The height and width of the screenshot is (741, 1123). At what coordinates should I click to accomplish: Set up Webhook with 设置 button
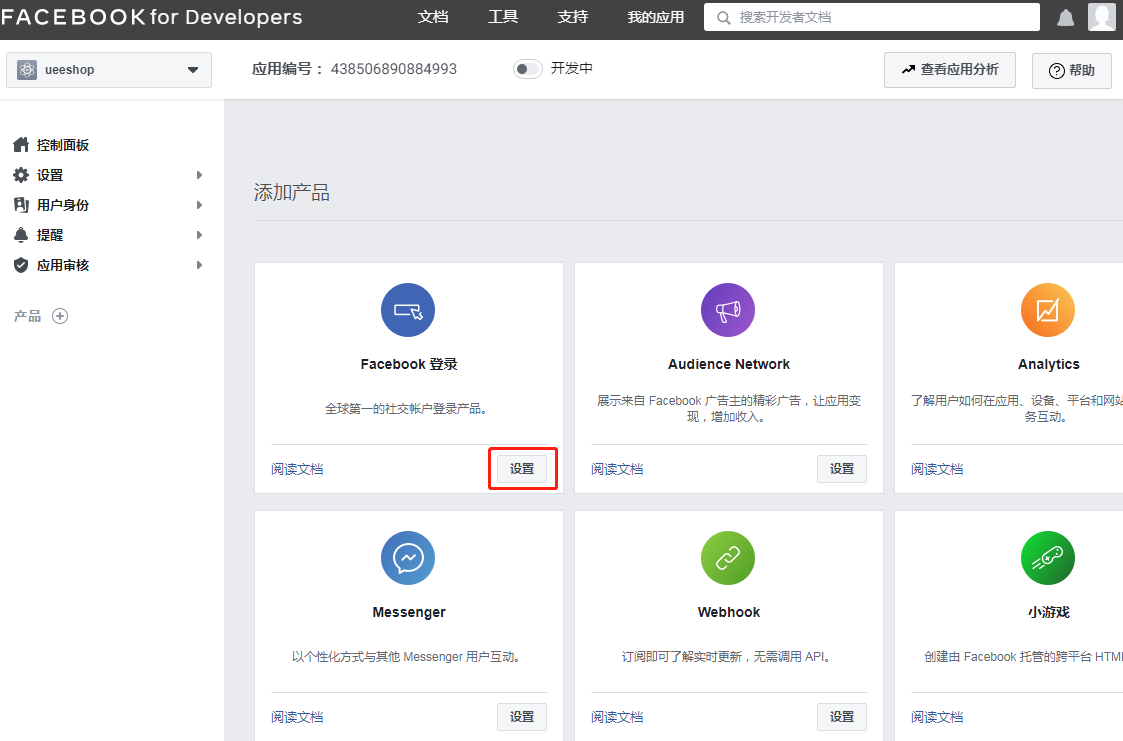[x=842, y=716]
